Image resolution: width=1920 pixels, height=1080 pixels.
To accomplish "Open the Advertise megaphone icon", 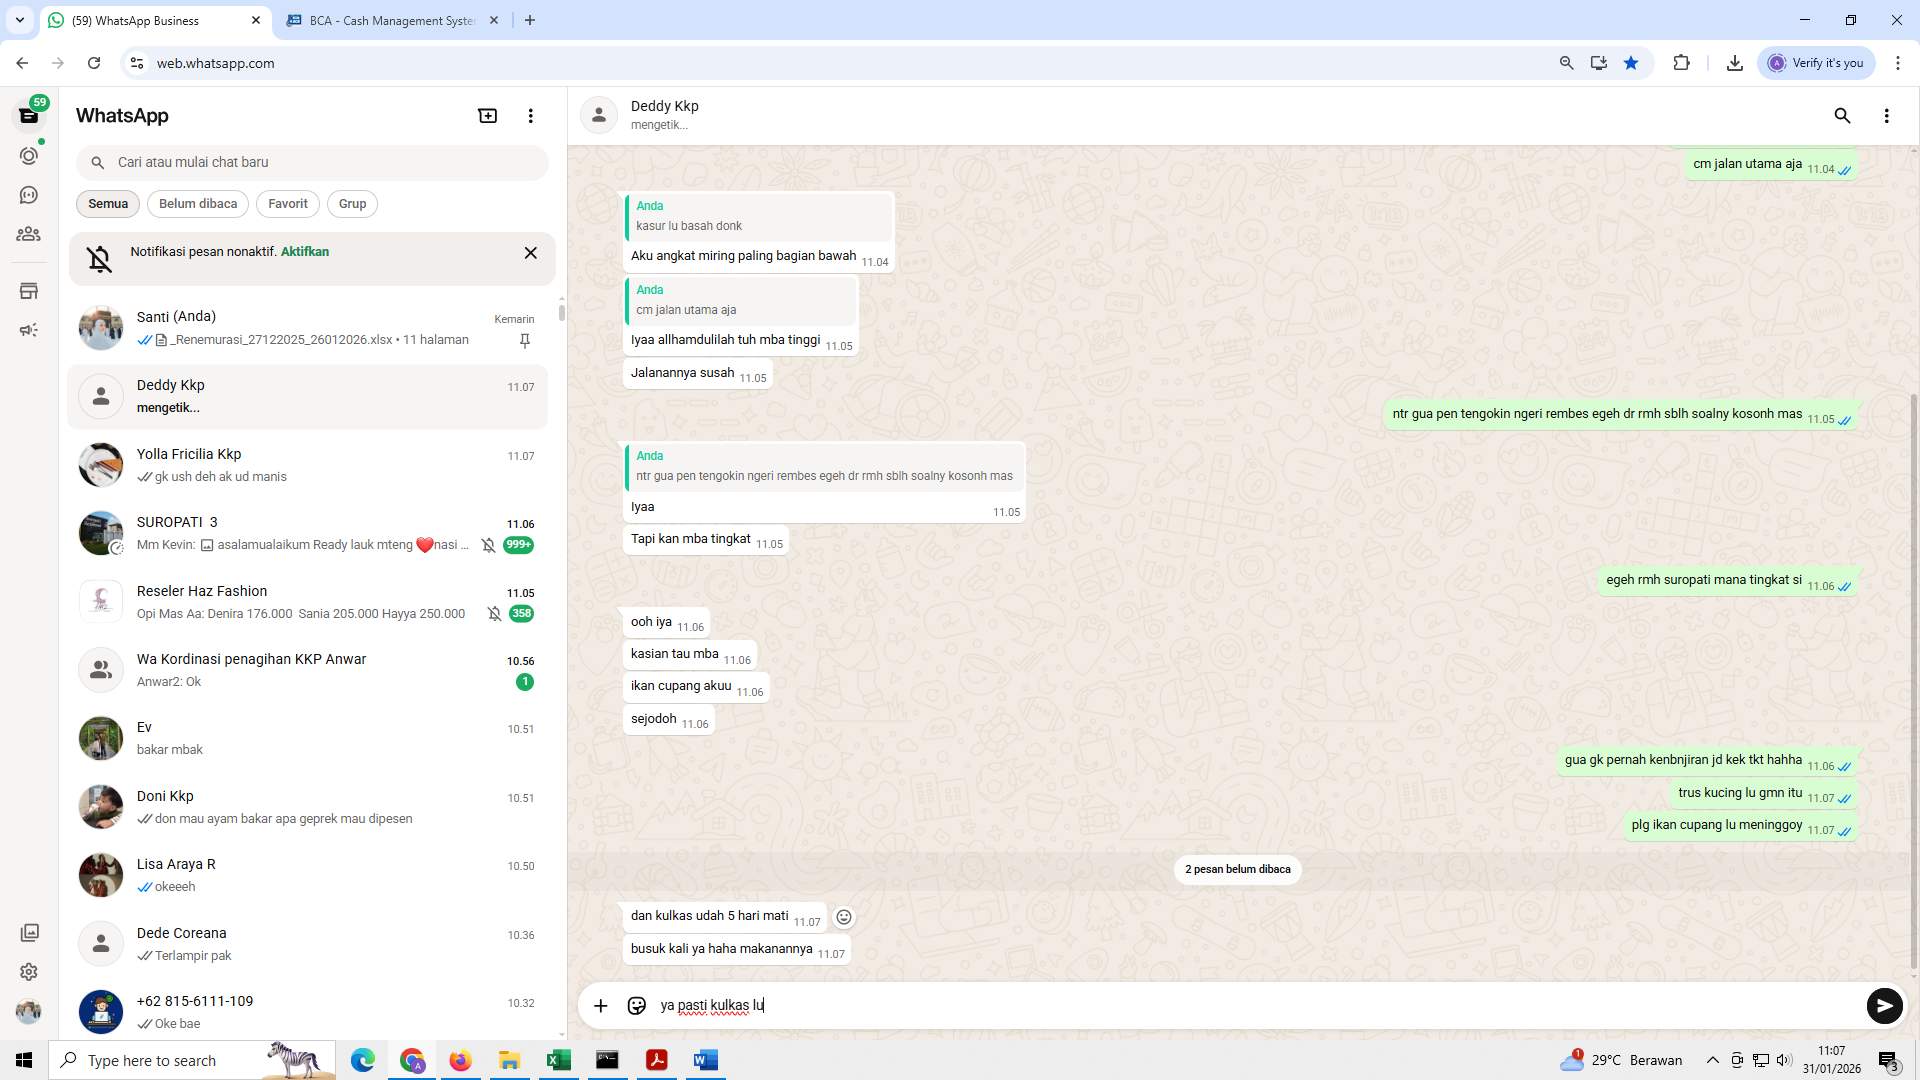I will click(29, 330).
